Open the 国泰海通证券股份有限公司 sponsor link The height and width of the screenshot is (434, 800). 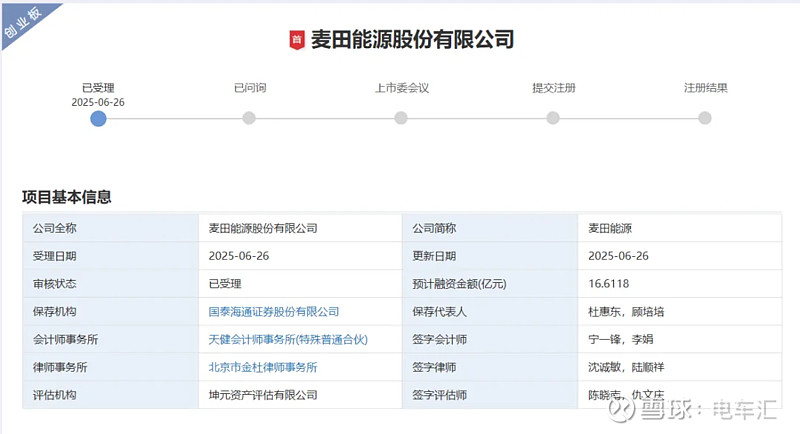[273, 312]
